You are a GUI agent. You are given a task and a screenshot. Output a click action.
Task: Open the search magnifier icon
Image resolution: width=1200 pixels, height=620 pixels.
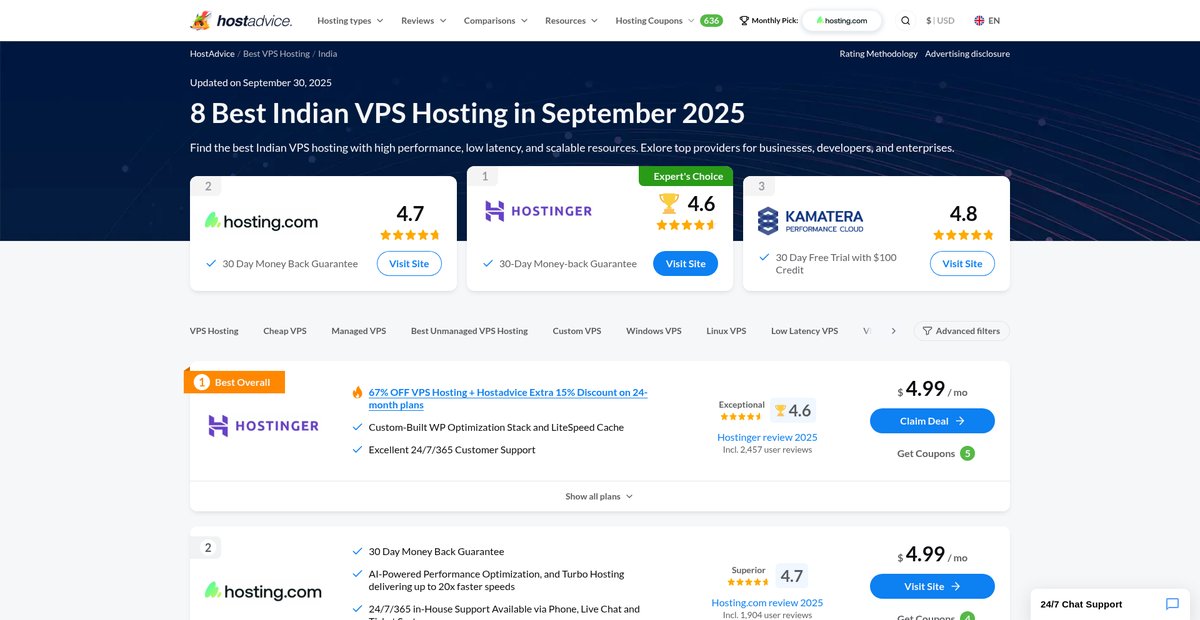tap(905, 20)
